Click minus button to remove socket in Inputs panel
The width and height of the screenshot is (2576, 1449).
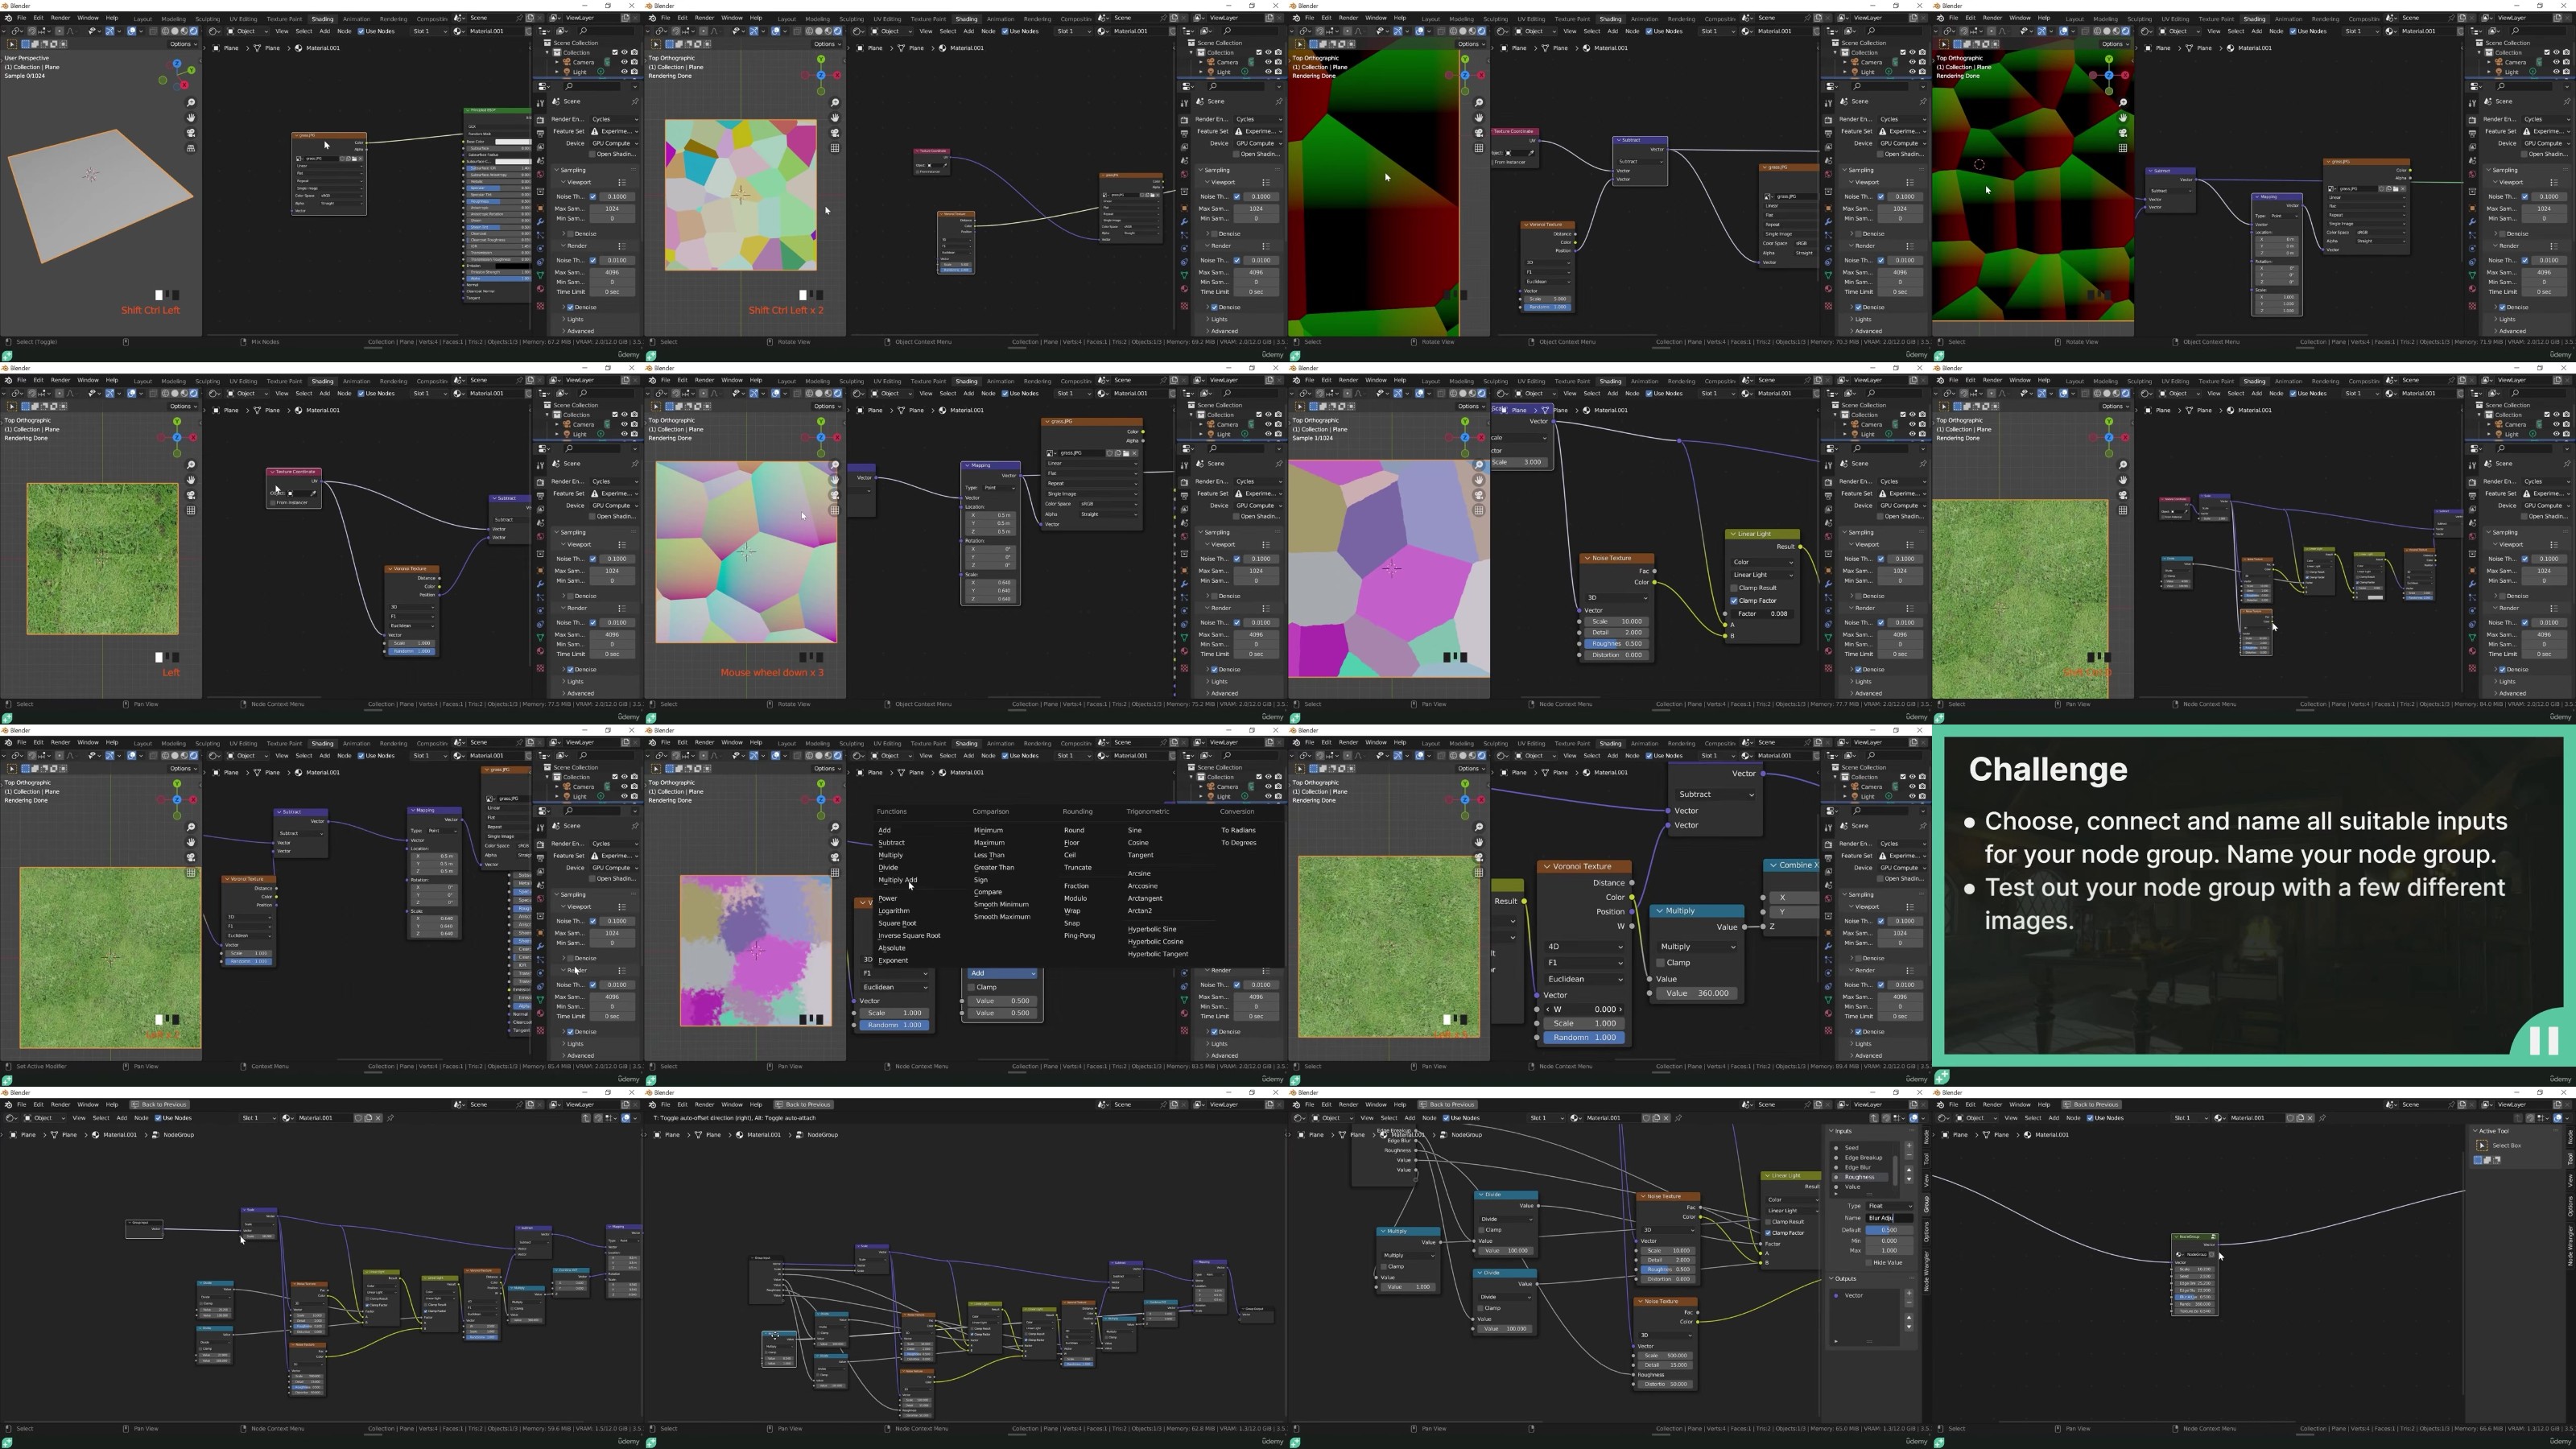pyautogui.click(x=1908, y=1157)
